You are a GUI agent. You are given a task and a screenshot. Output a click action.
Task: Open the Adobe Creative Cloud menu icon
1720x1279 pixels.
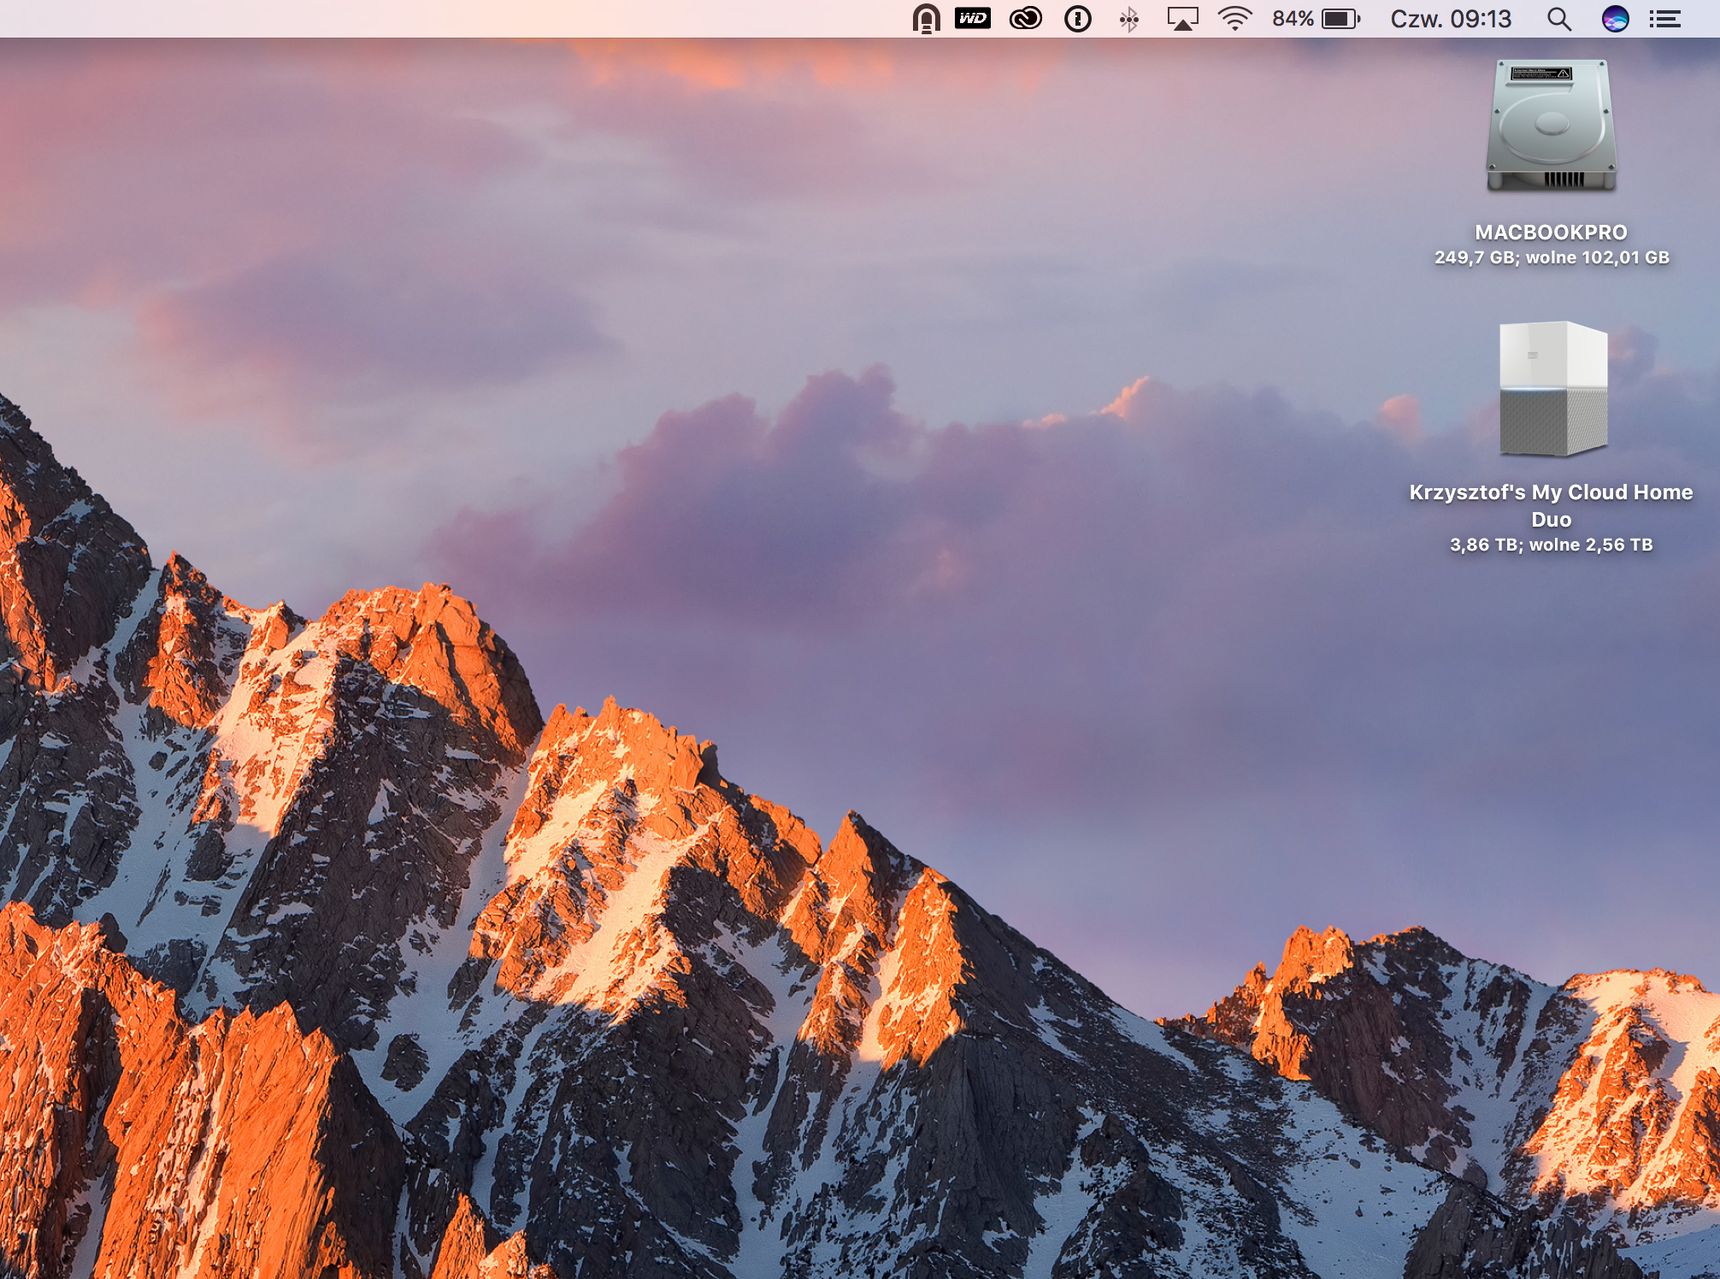1026,18
